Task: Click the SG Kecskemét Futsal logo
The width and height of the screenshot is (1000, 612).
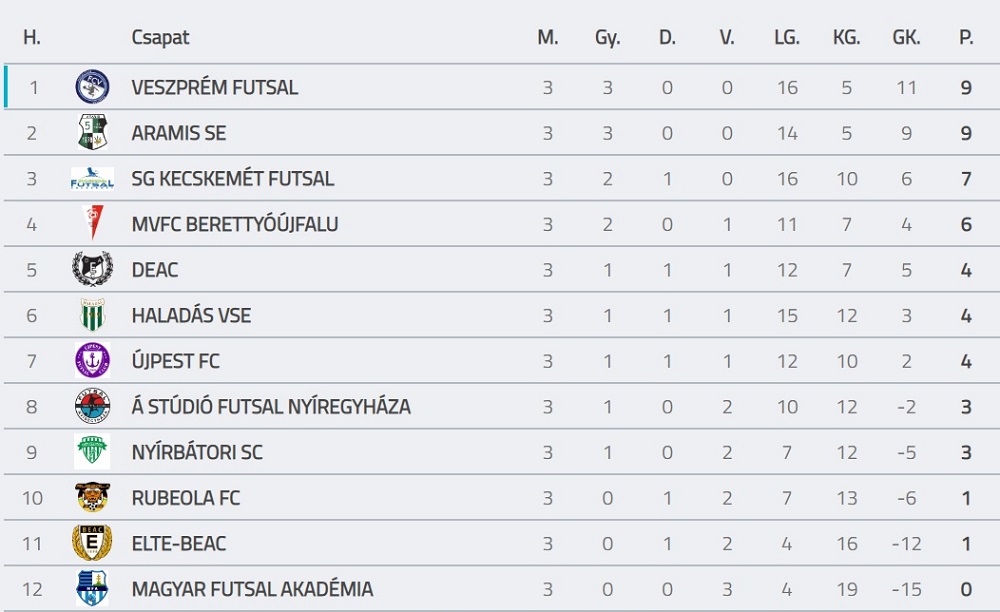Action: 93,179
